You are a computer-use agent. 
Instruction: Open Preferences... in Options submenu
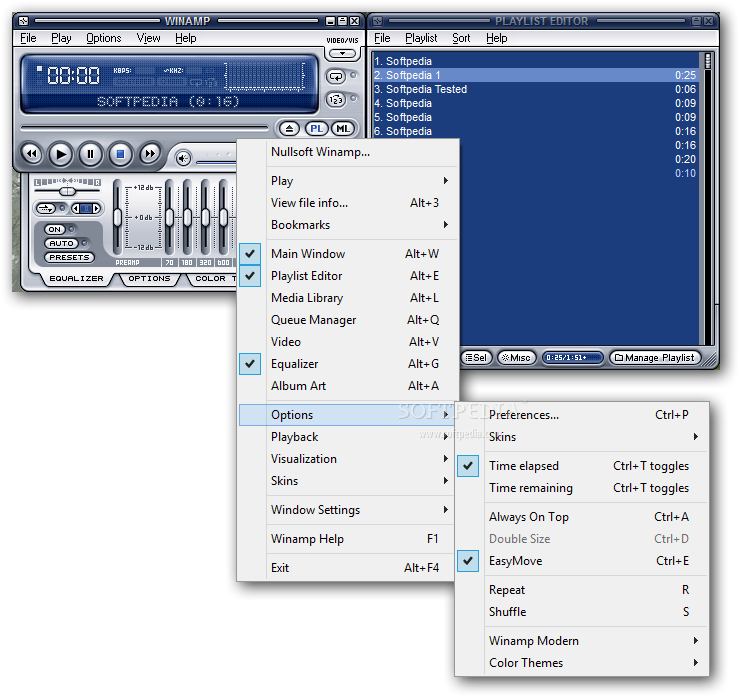[582, 415]
